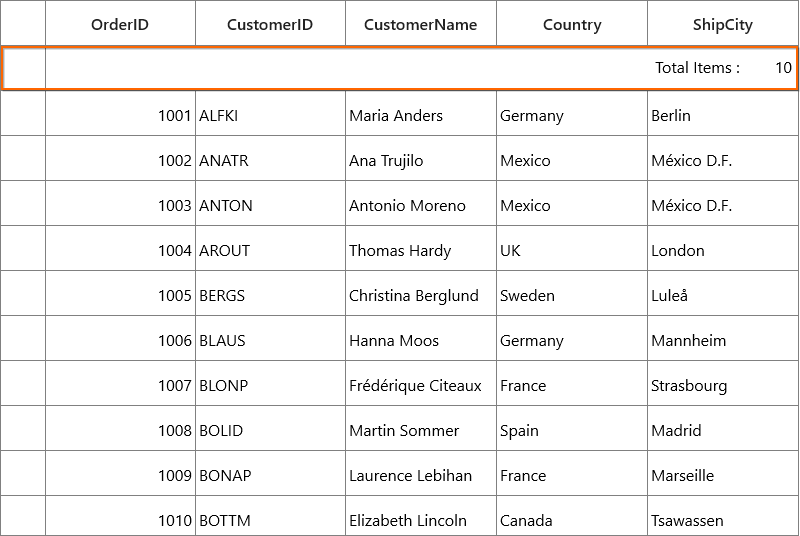800x536 pixels.
Task: Select the Frédérique Citeaux cell
Action: click(421, 384)
